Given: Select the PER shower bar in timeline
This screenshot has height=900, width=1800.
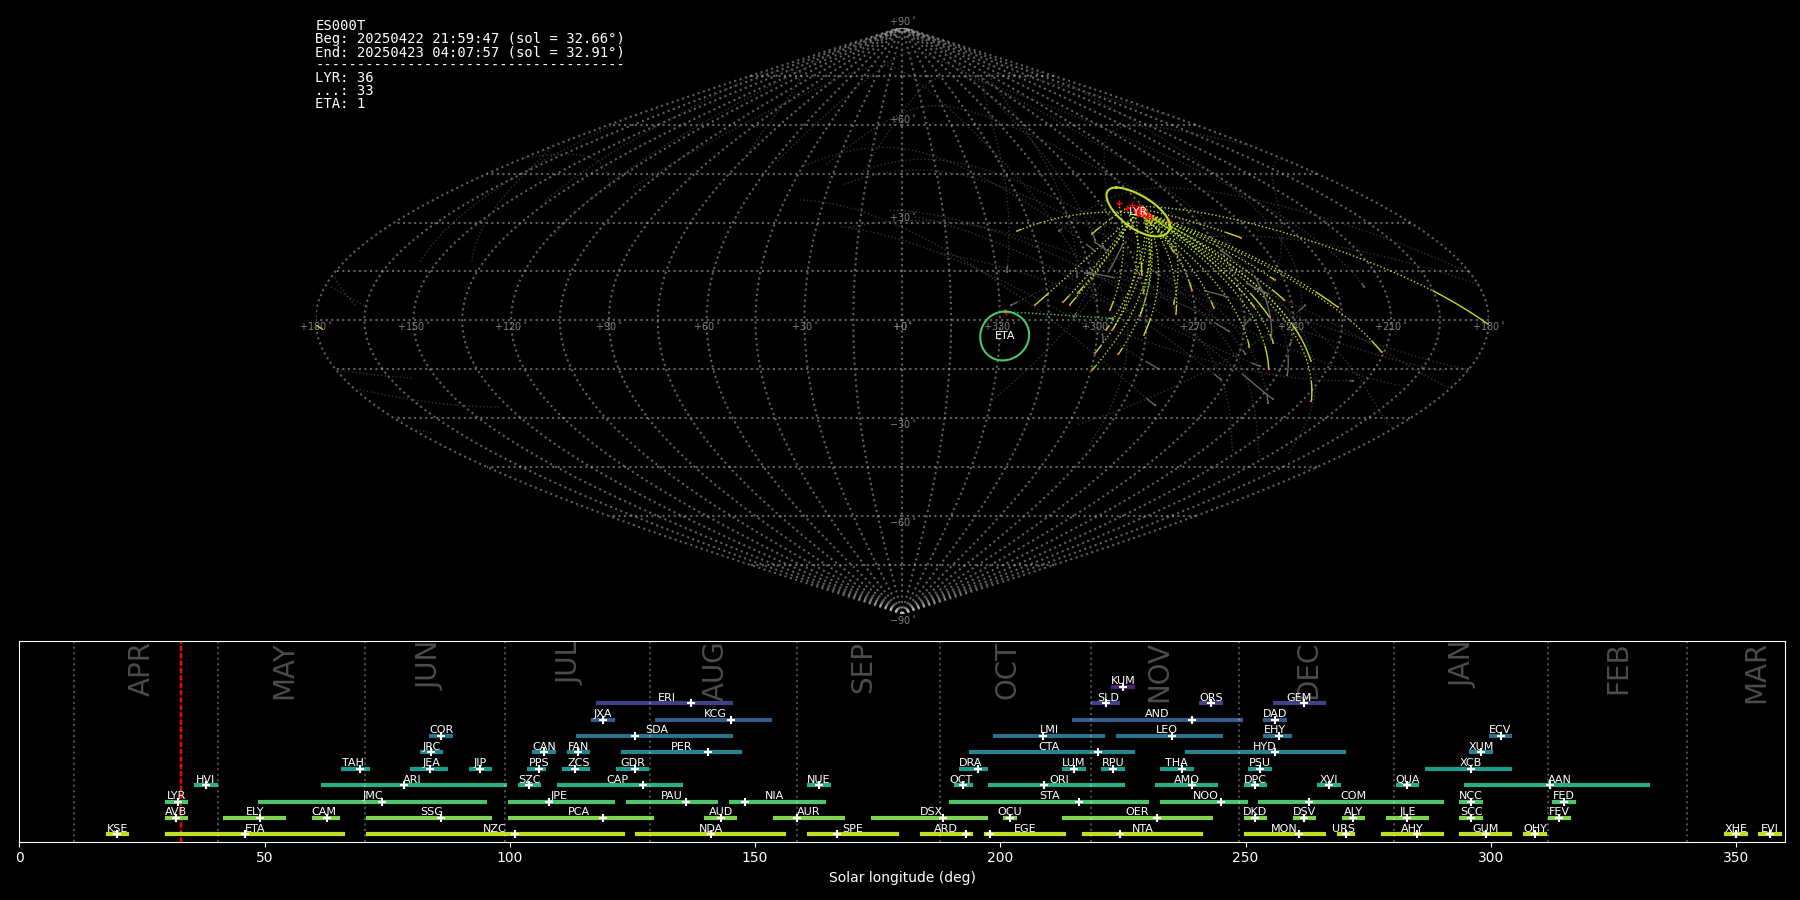Looking at the screenshot, I should (681, 752).
